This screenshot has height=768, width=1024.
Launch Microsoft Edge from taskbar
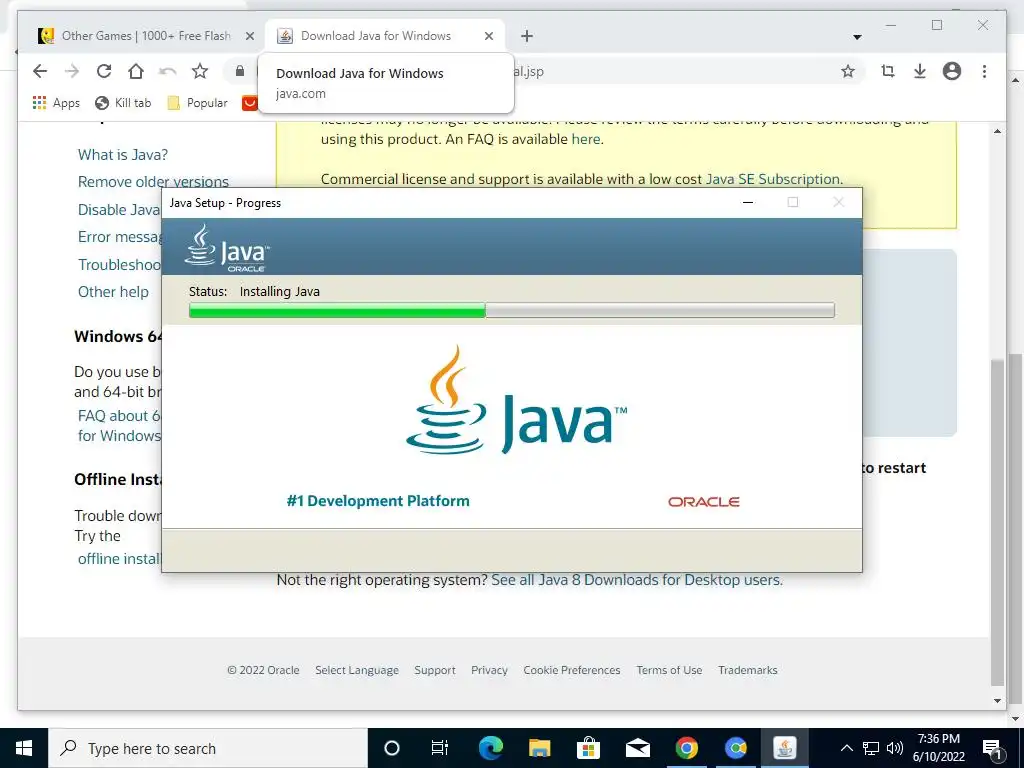(490, 748)
